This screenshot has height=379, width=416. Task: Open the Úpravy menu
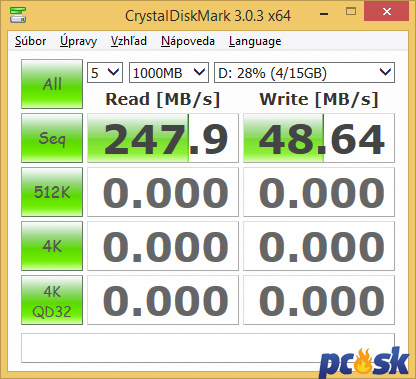tap(79, 41)
